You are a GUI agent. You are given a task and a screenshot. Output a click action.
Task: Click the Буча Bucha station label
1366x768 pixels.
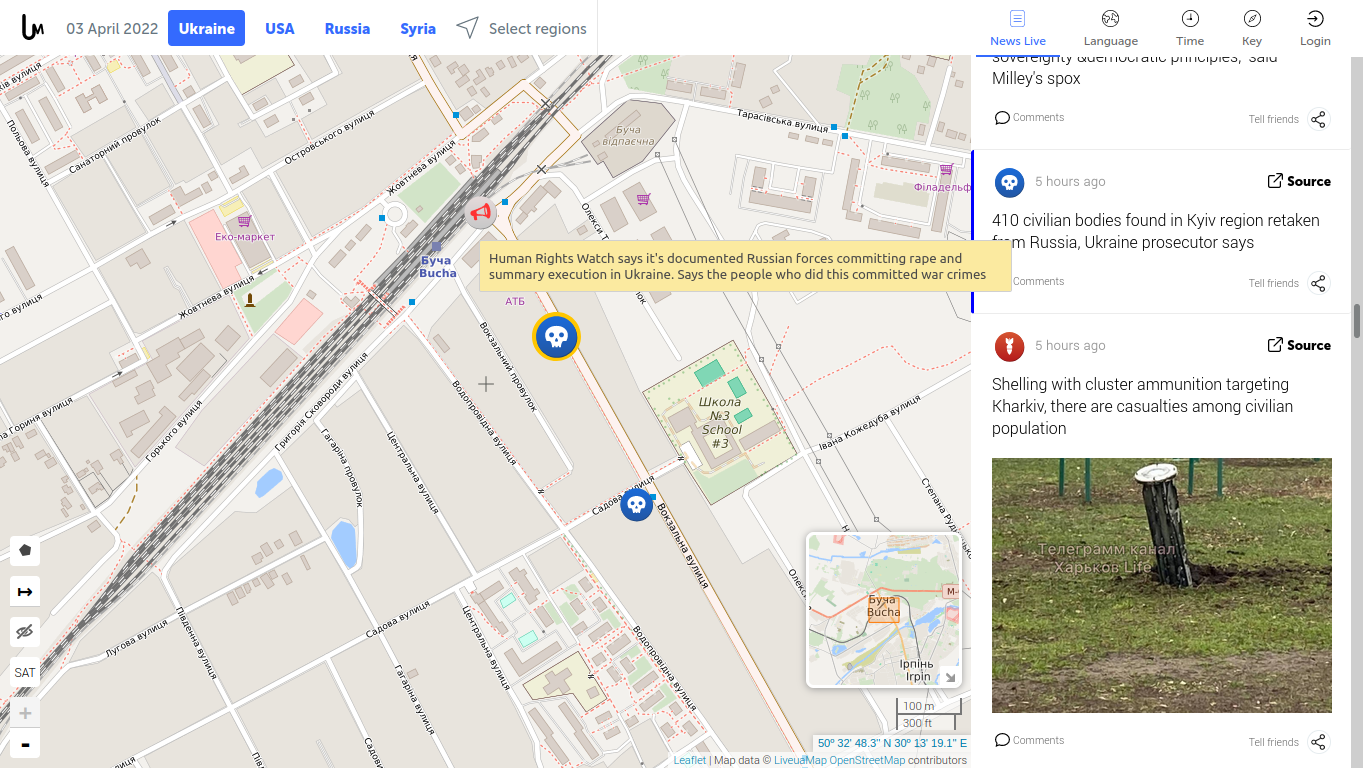coord(437,267)
